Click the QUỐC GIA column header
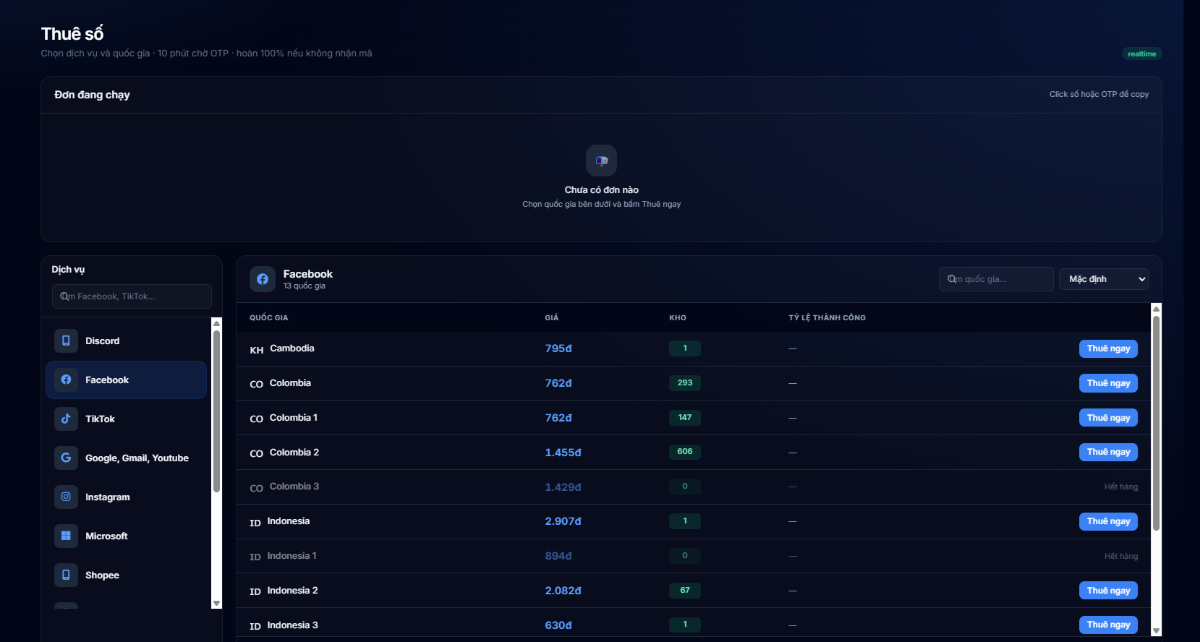The width and height of the screenshot is (1200, 642). (269, 318)
